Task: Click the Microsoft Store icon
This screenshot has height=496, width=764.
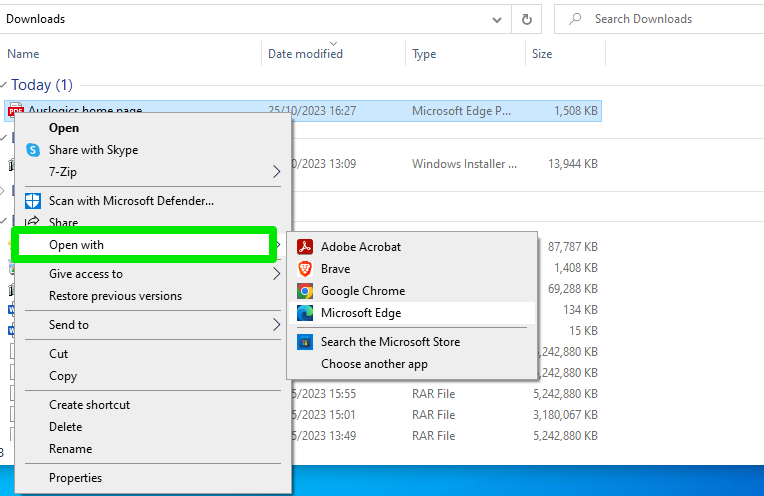Action: pyautogui.click(x=304, y=342)
